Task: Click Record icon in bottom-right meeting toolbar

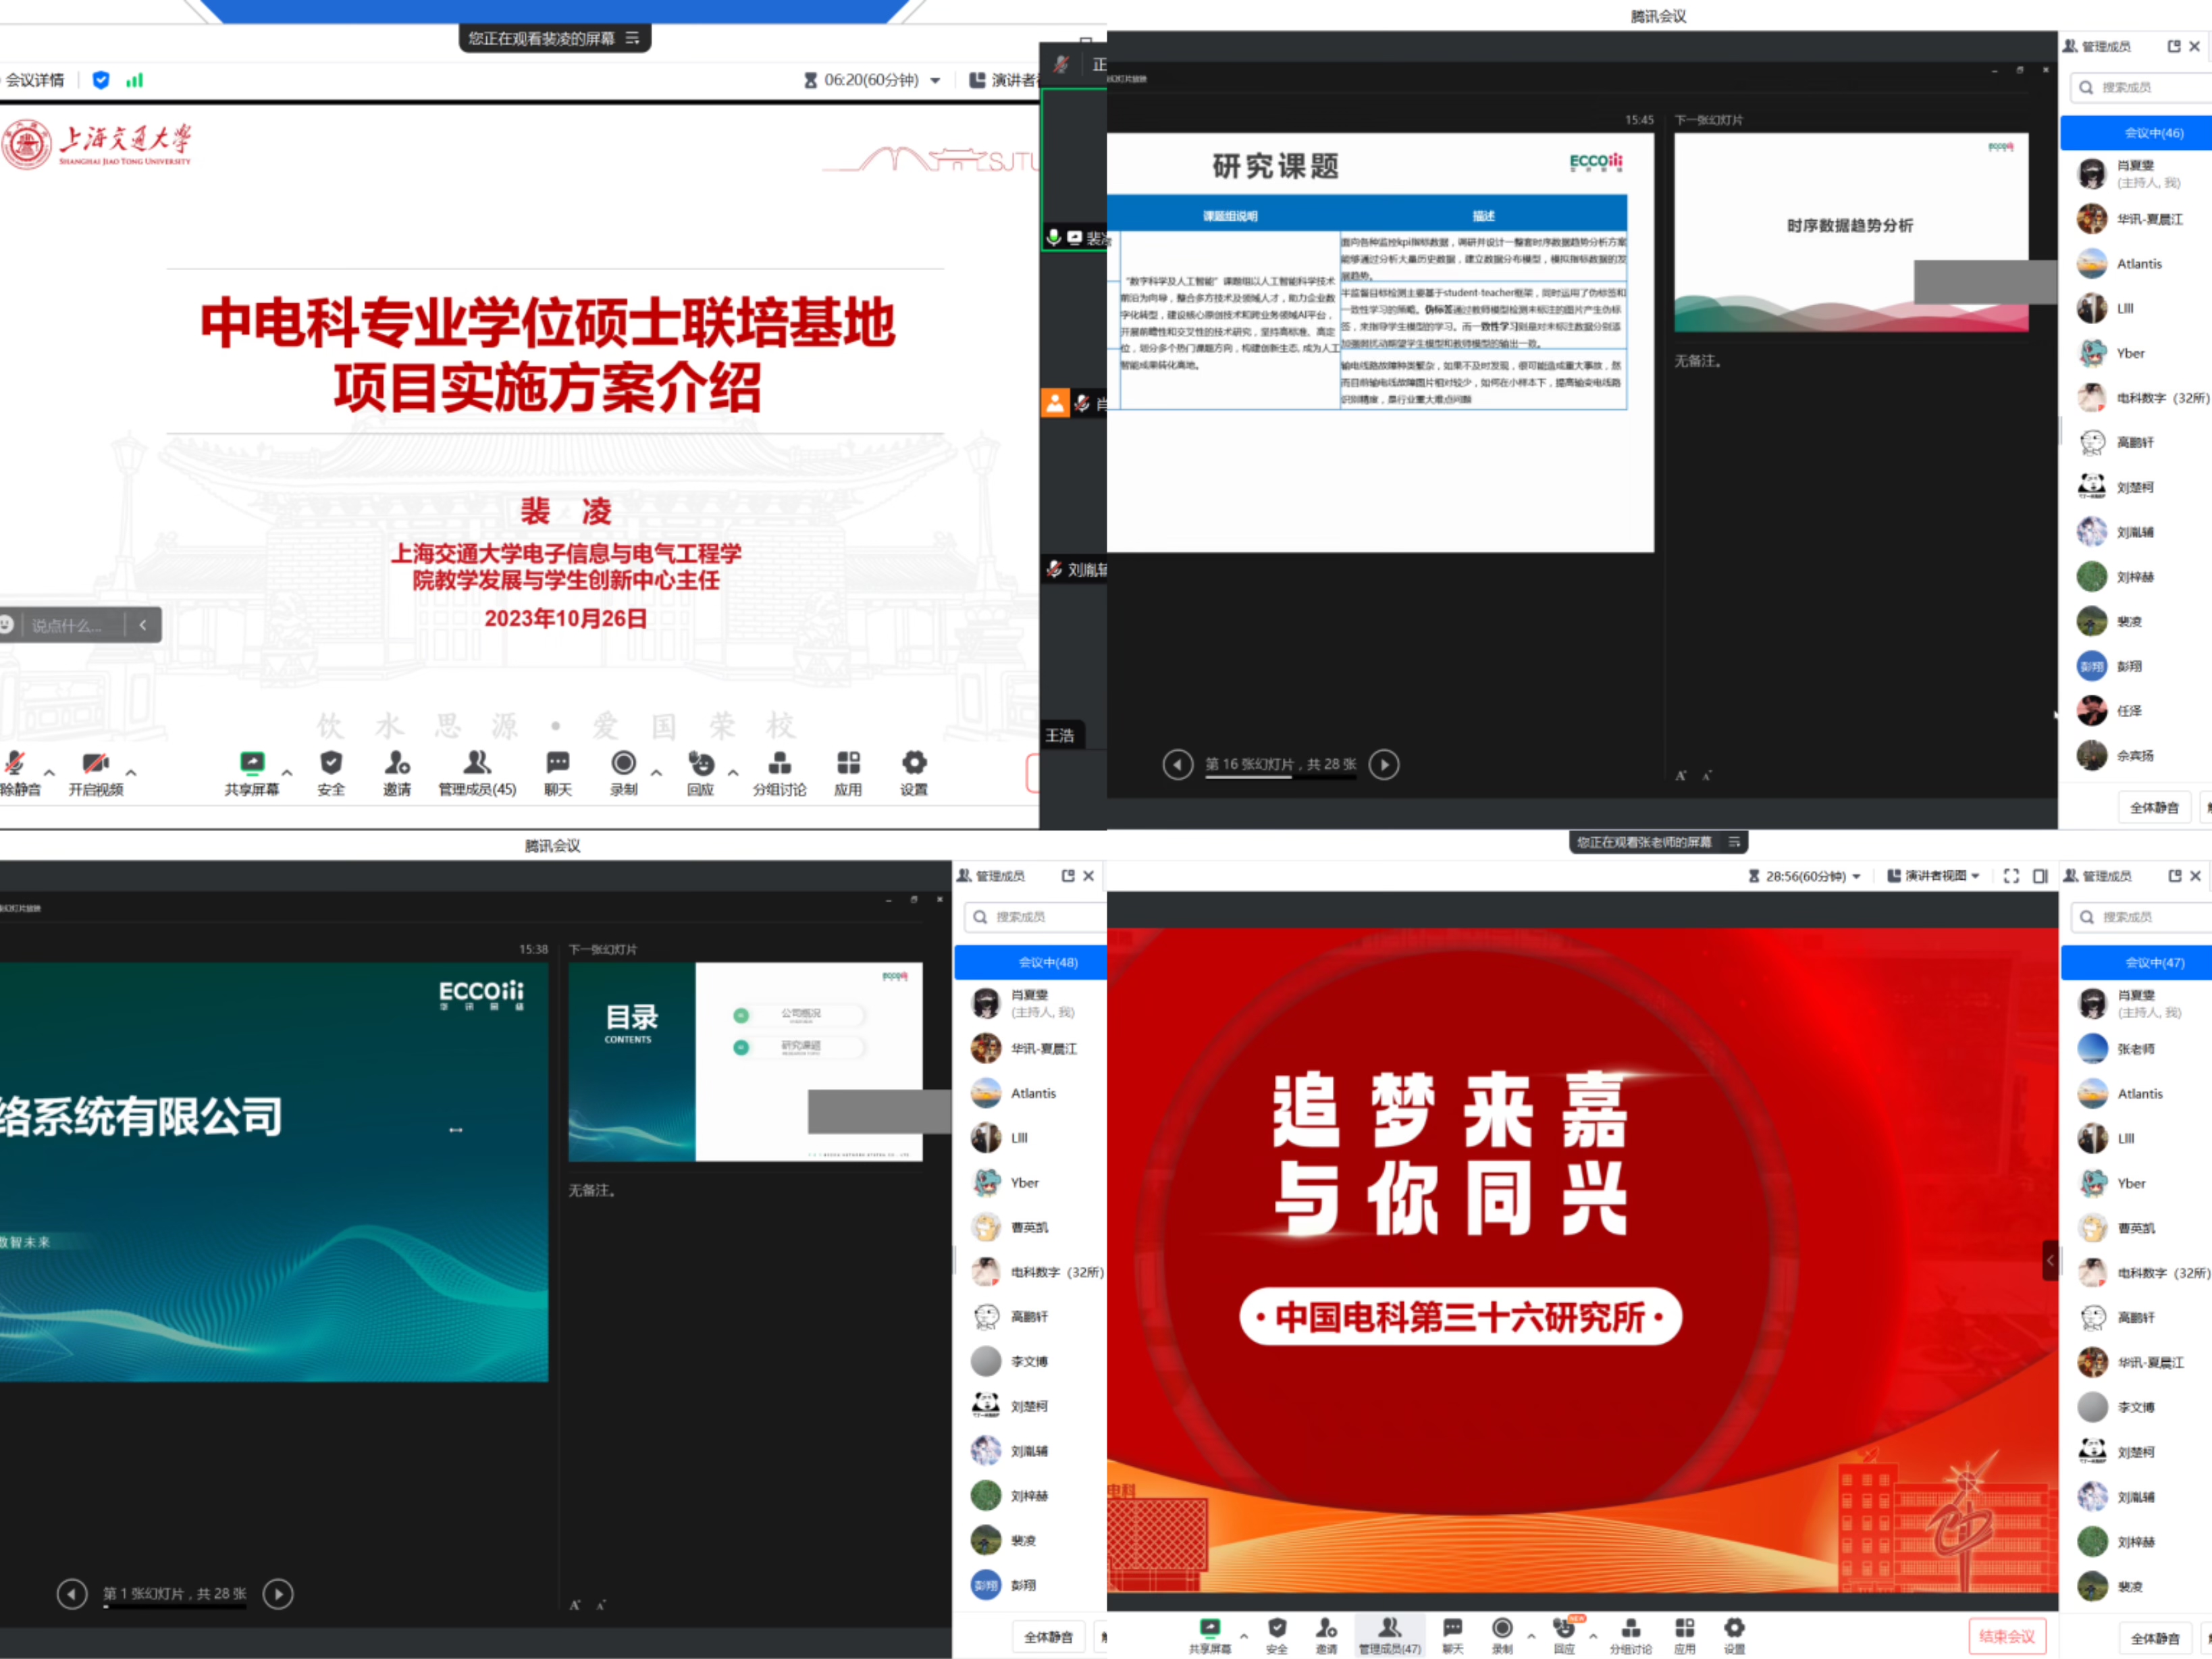Action: point(1502,1635)
